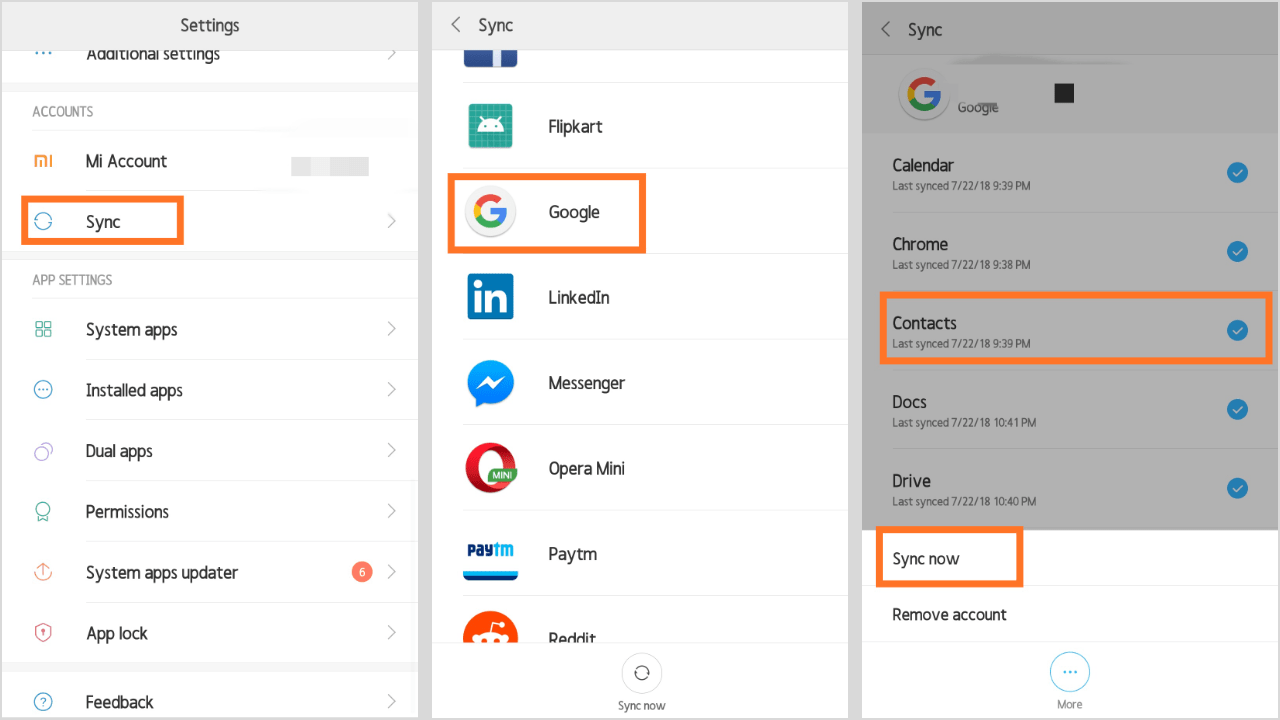Viewport: 1280px width, 720px height.
Task: Tap the round Sync now icon at bottom
Action: 641,673
